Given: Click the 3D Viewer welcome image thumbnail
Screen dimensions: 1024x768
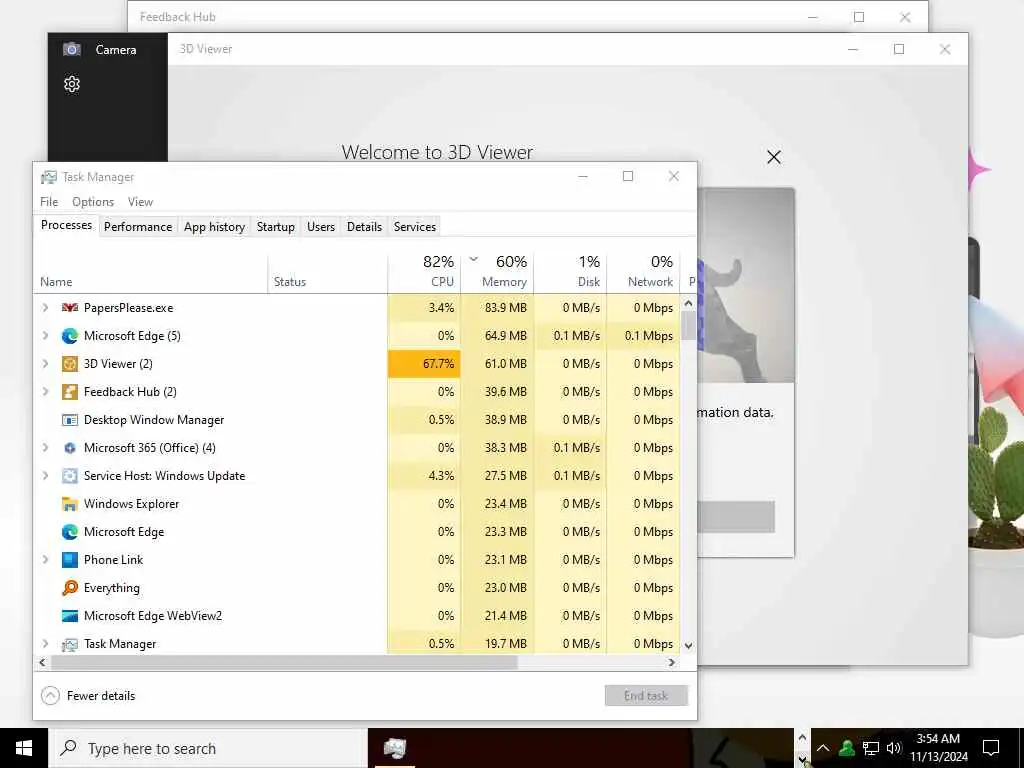Looking at the screenshot, I should click(746, 285).
